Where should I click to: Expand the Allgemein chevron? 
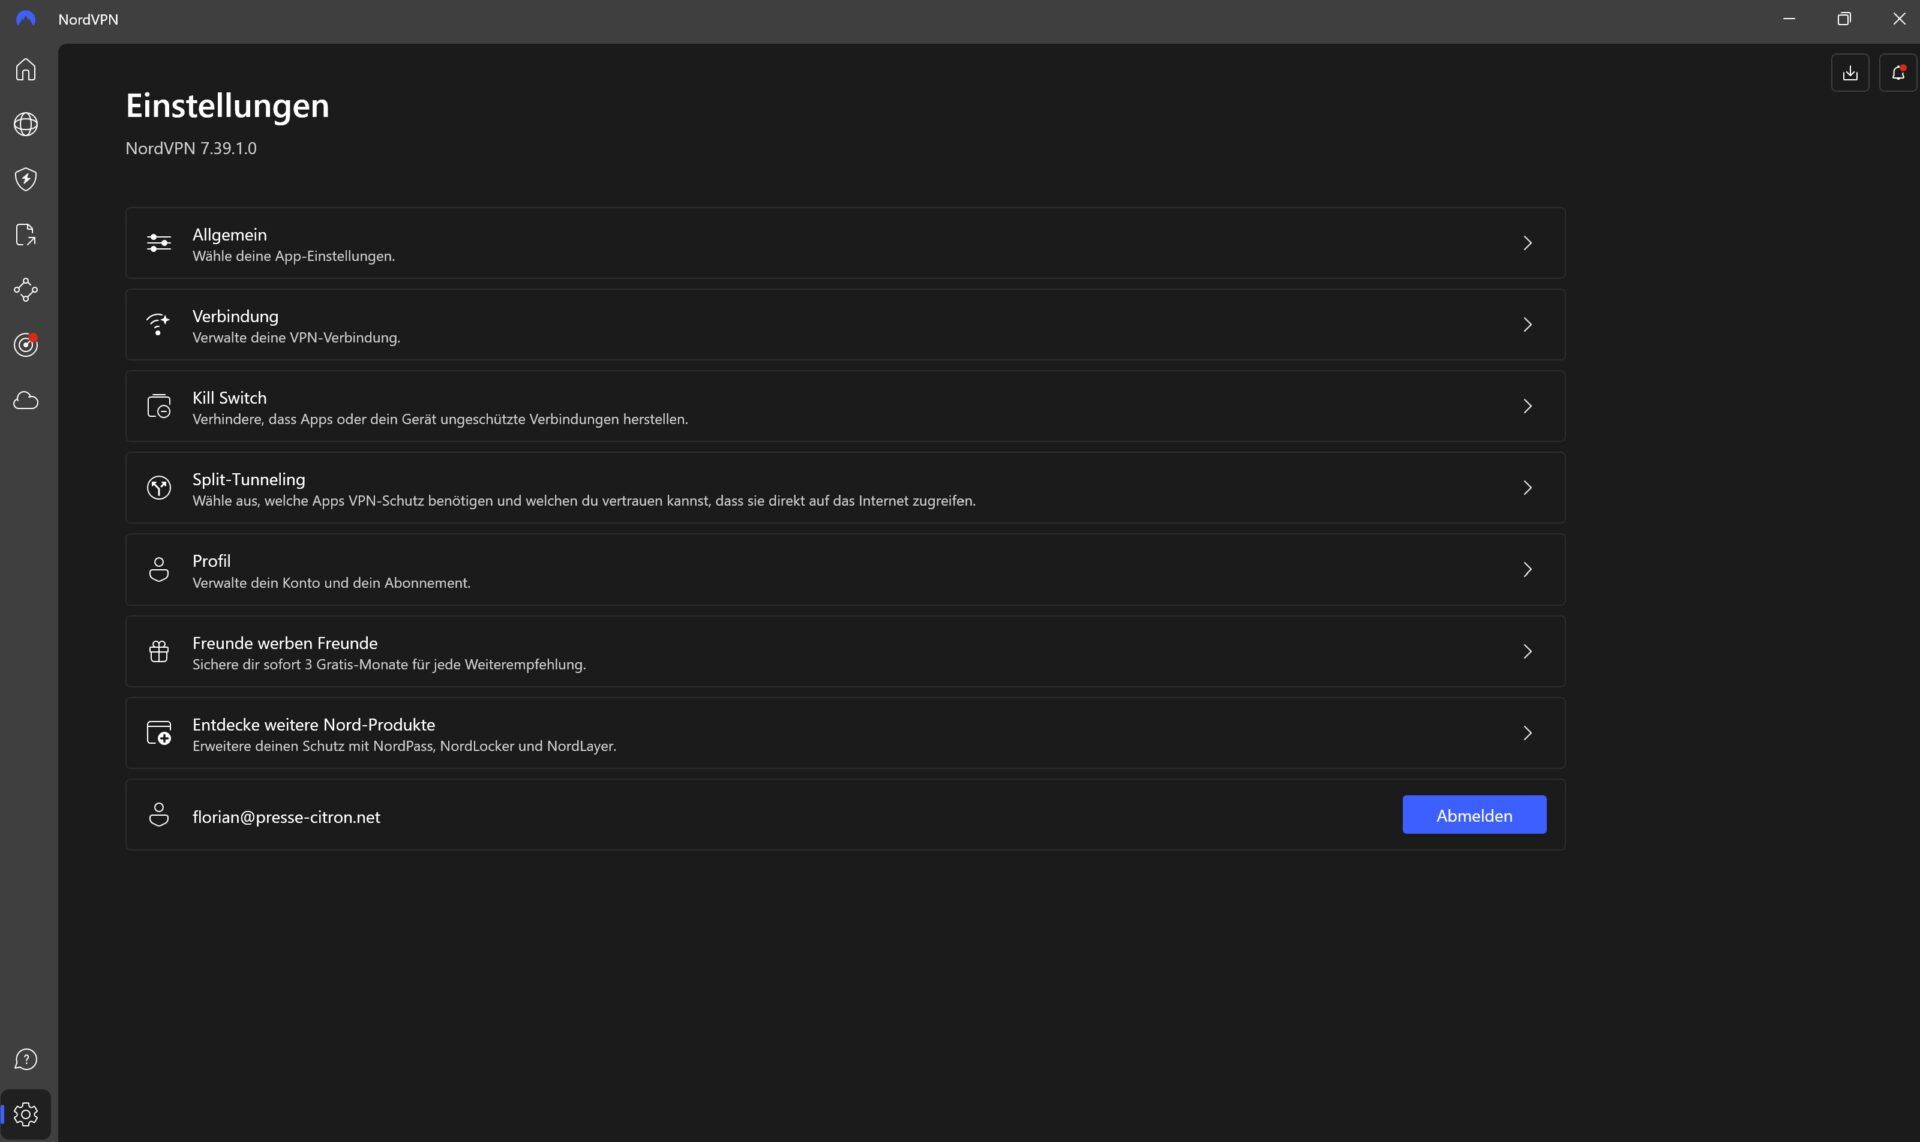click(x=1527, y=243)
